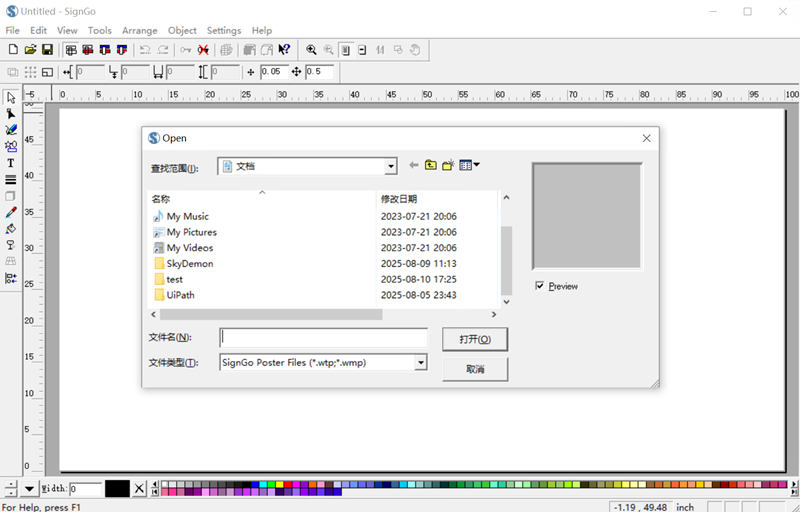The height and width of the screenshot is (512, 800).
Task: Open the Tools menu
Action: (99, 31)
